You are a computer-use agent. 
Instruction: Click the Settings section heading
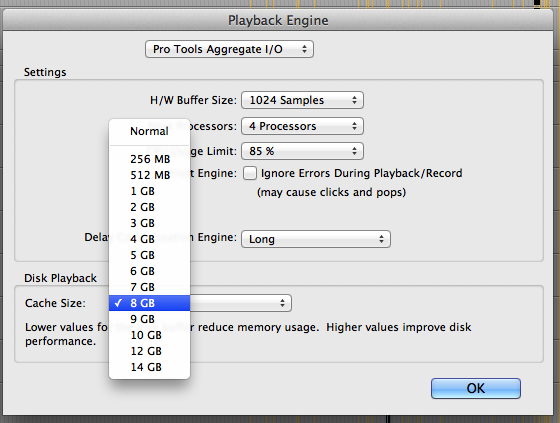[45, 72]
